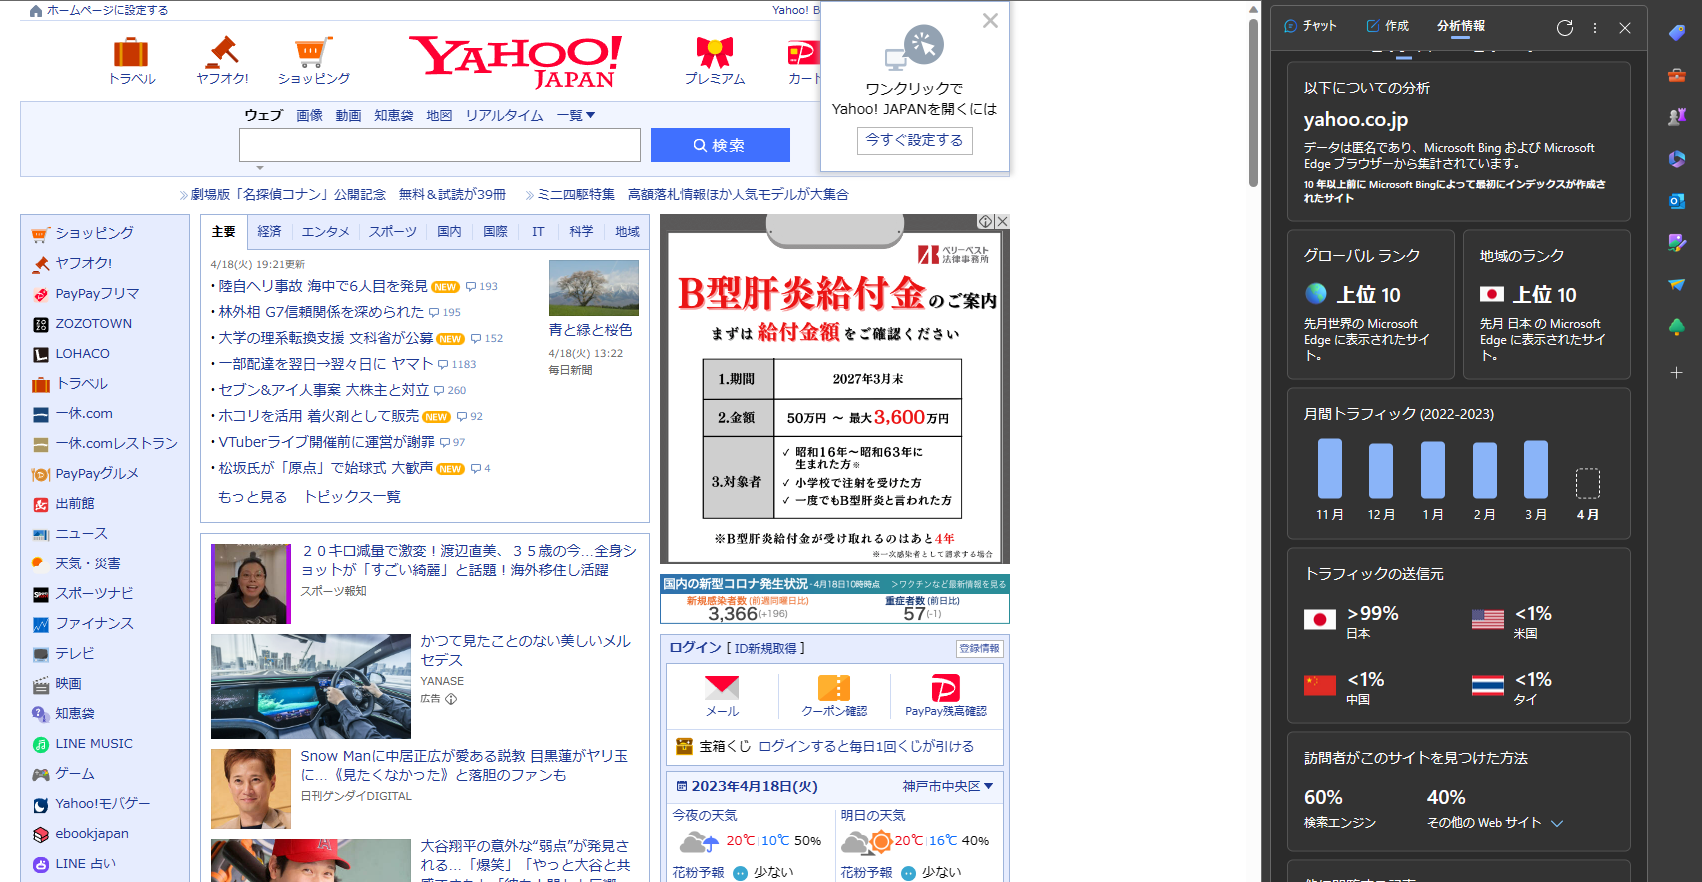Open Outlook icon in Edge sidebar
The width and height of the screenshot is (1702, 882).
point(1677,201)
